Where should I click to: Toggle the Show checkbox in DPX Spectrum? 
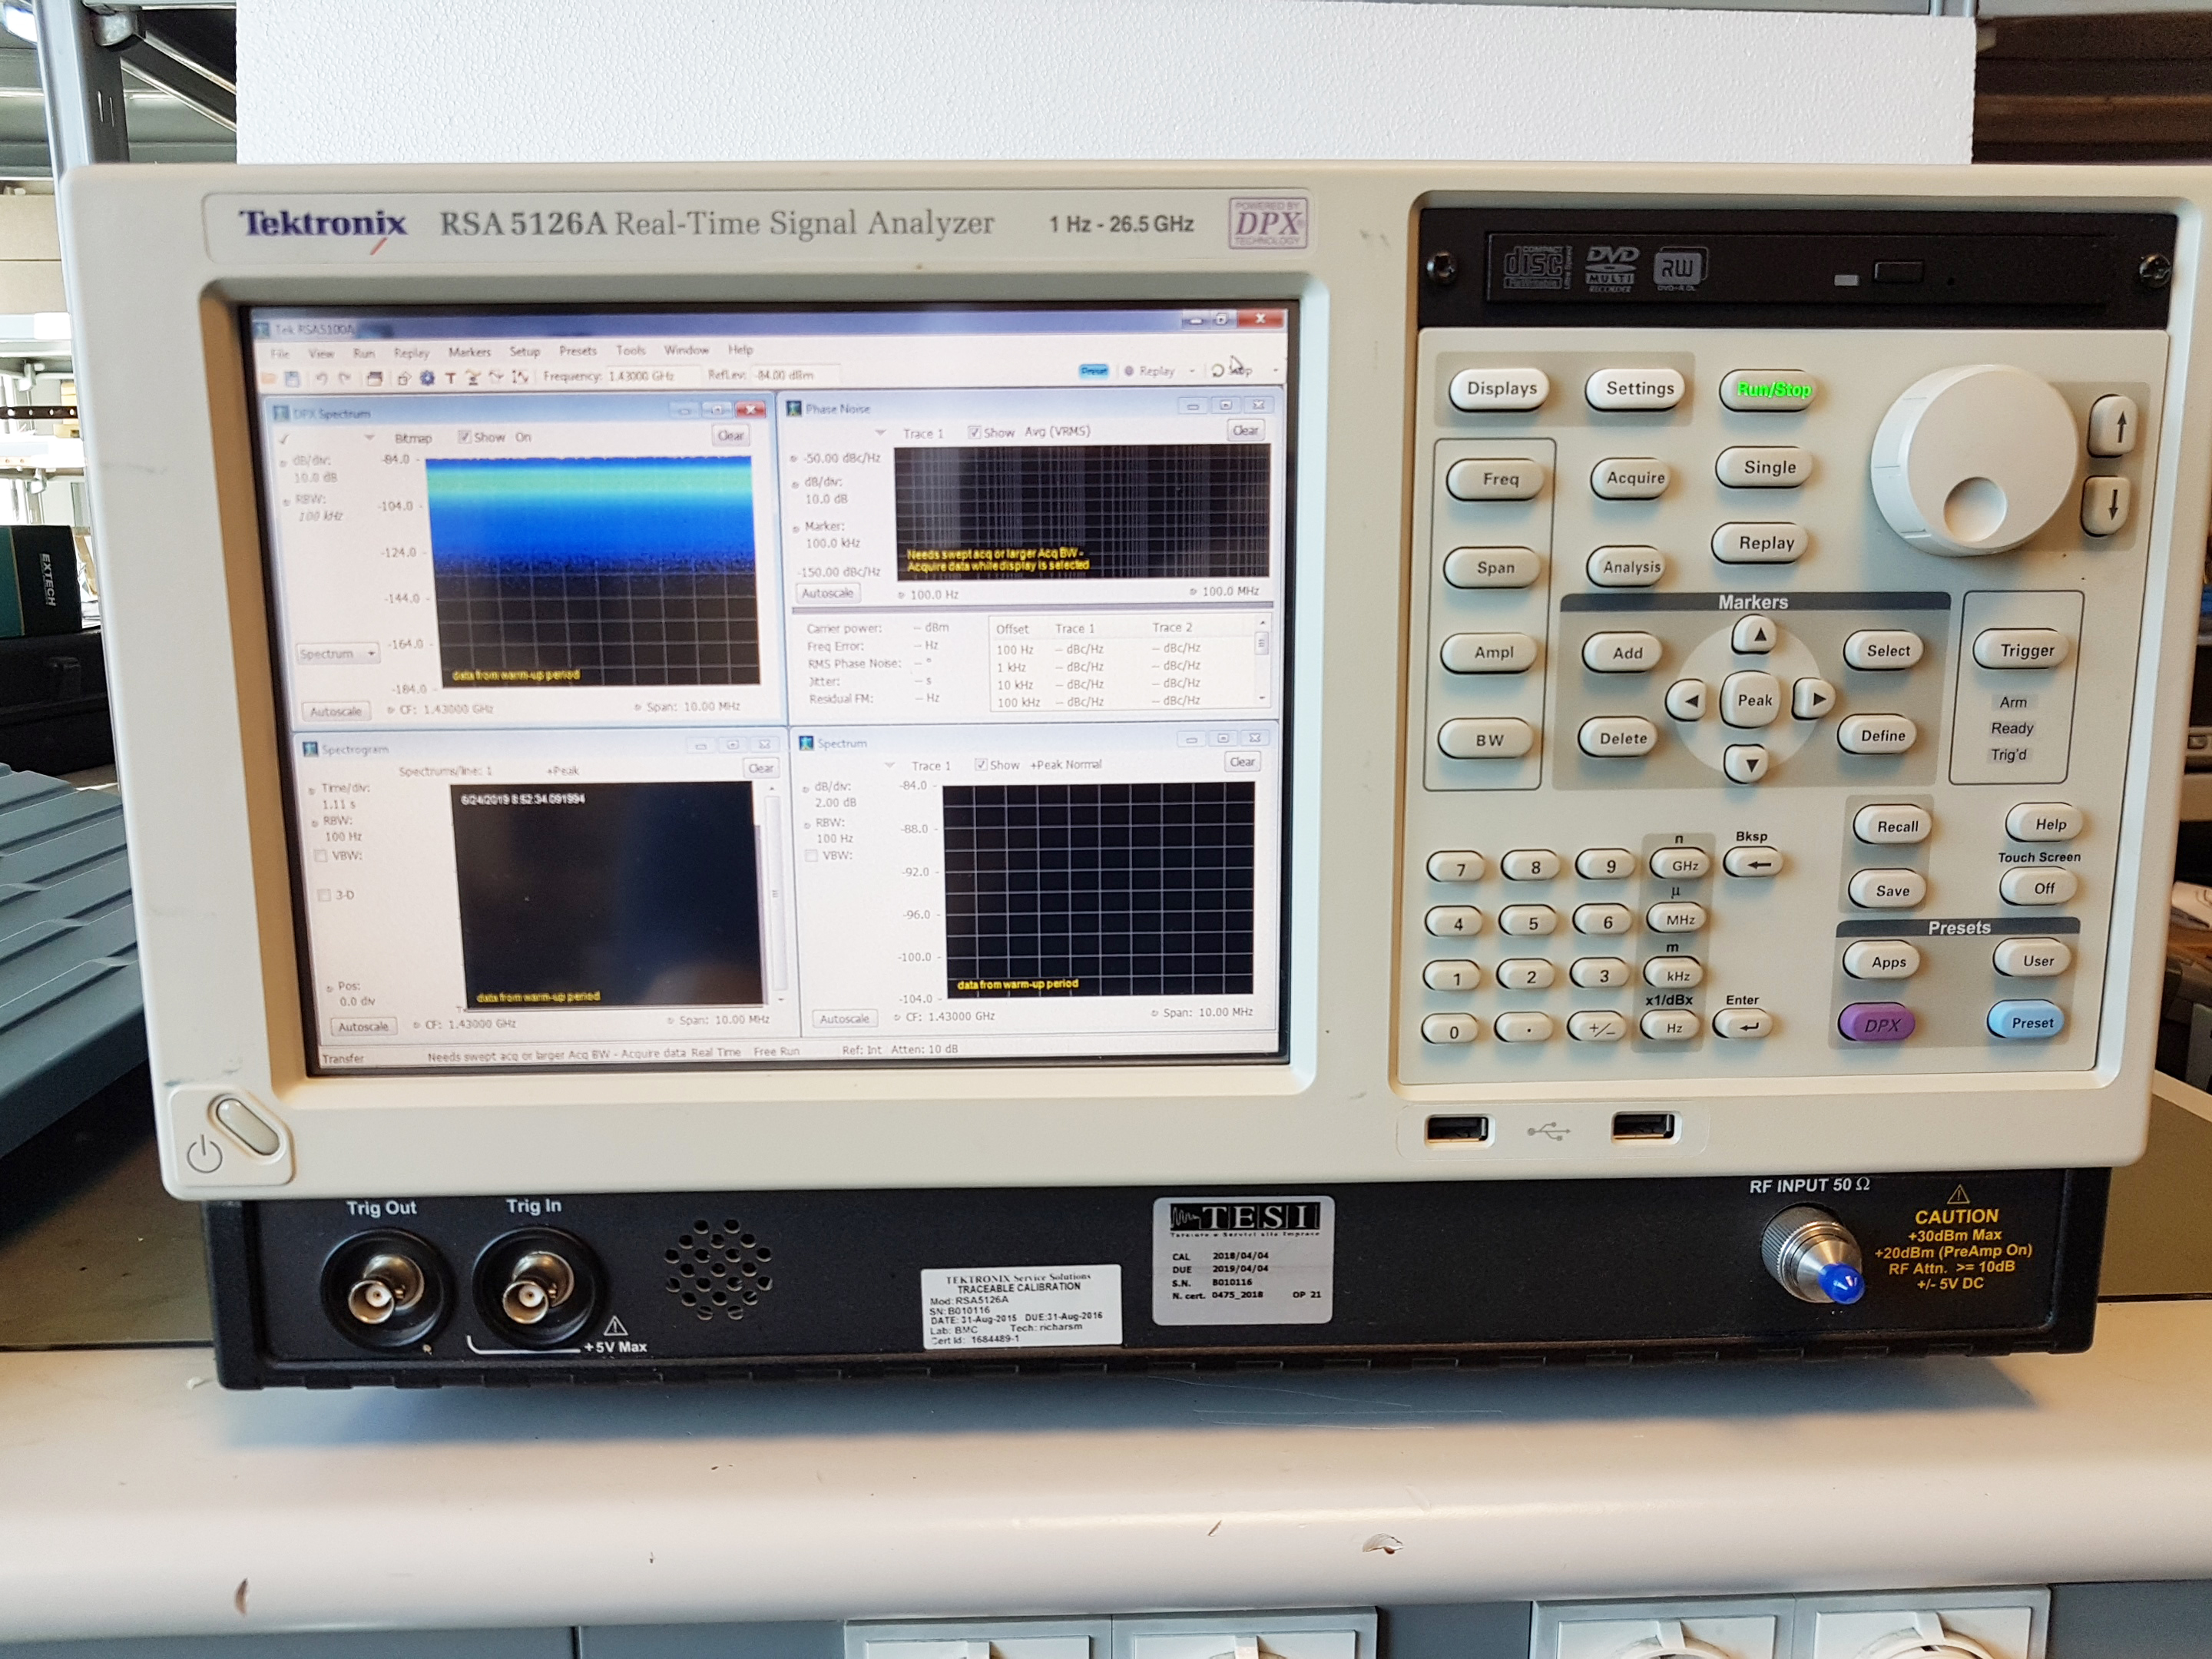464,437
